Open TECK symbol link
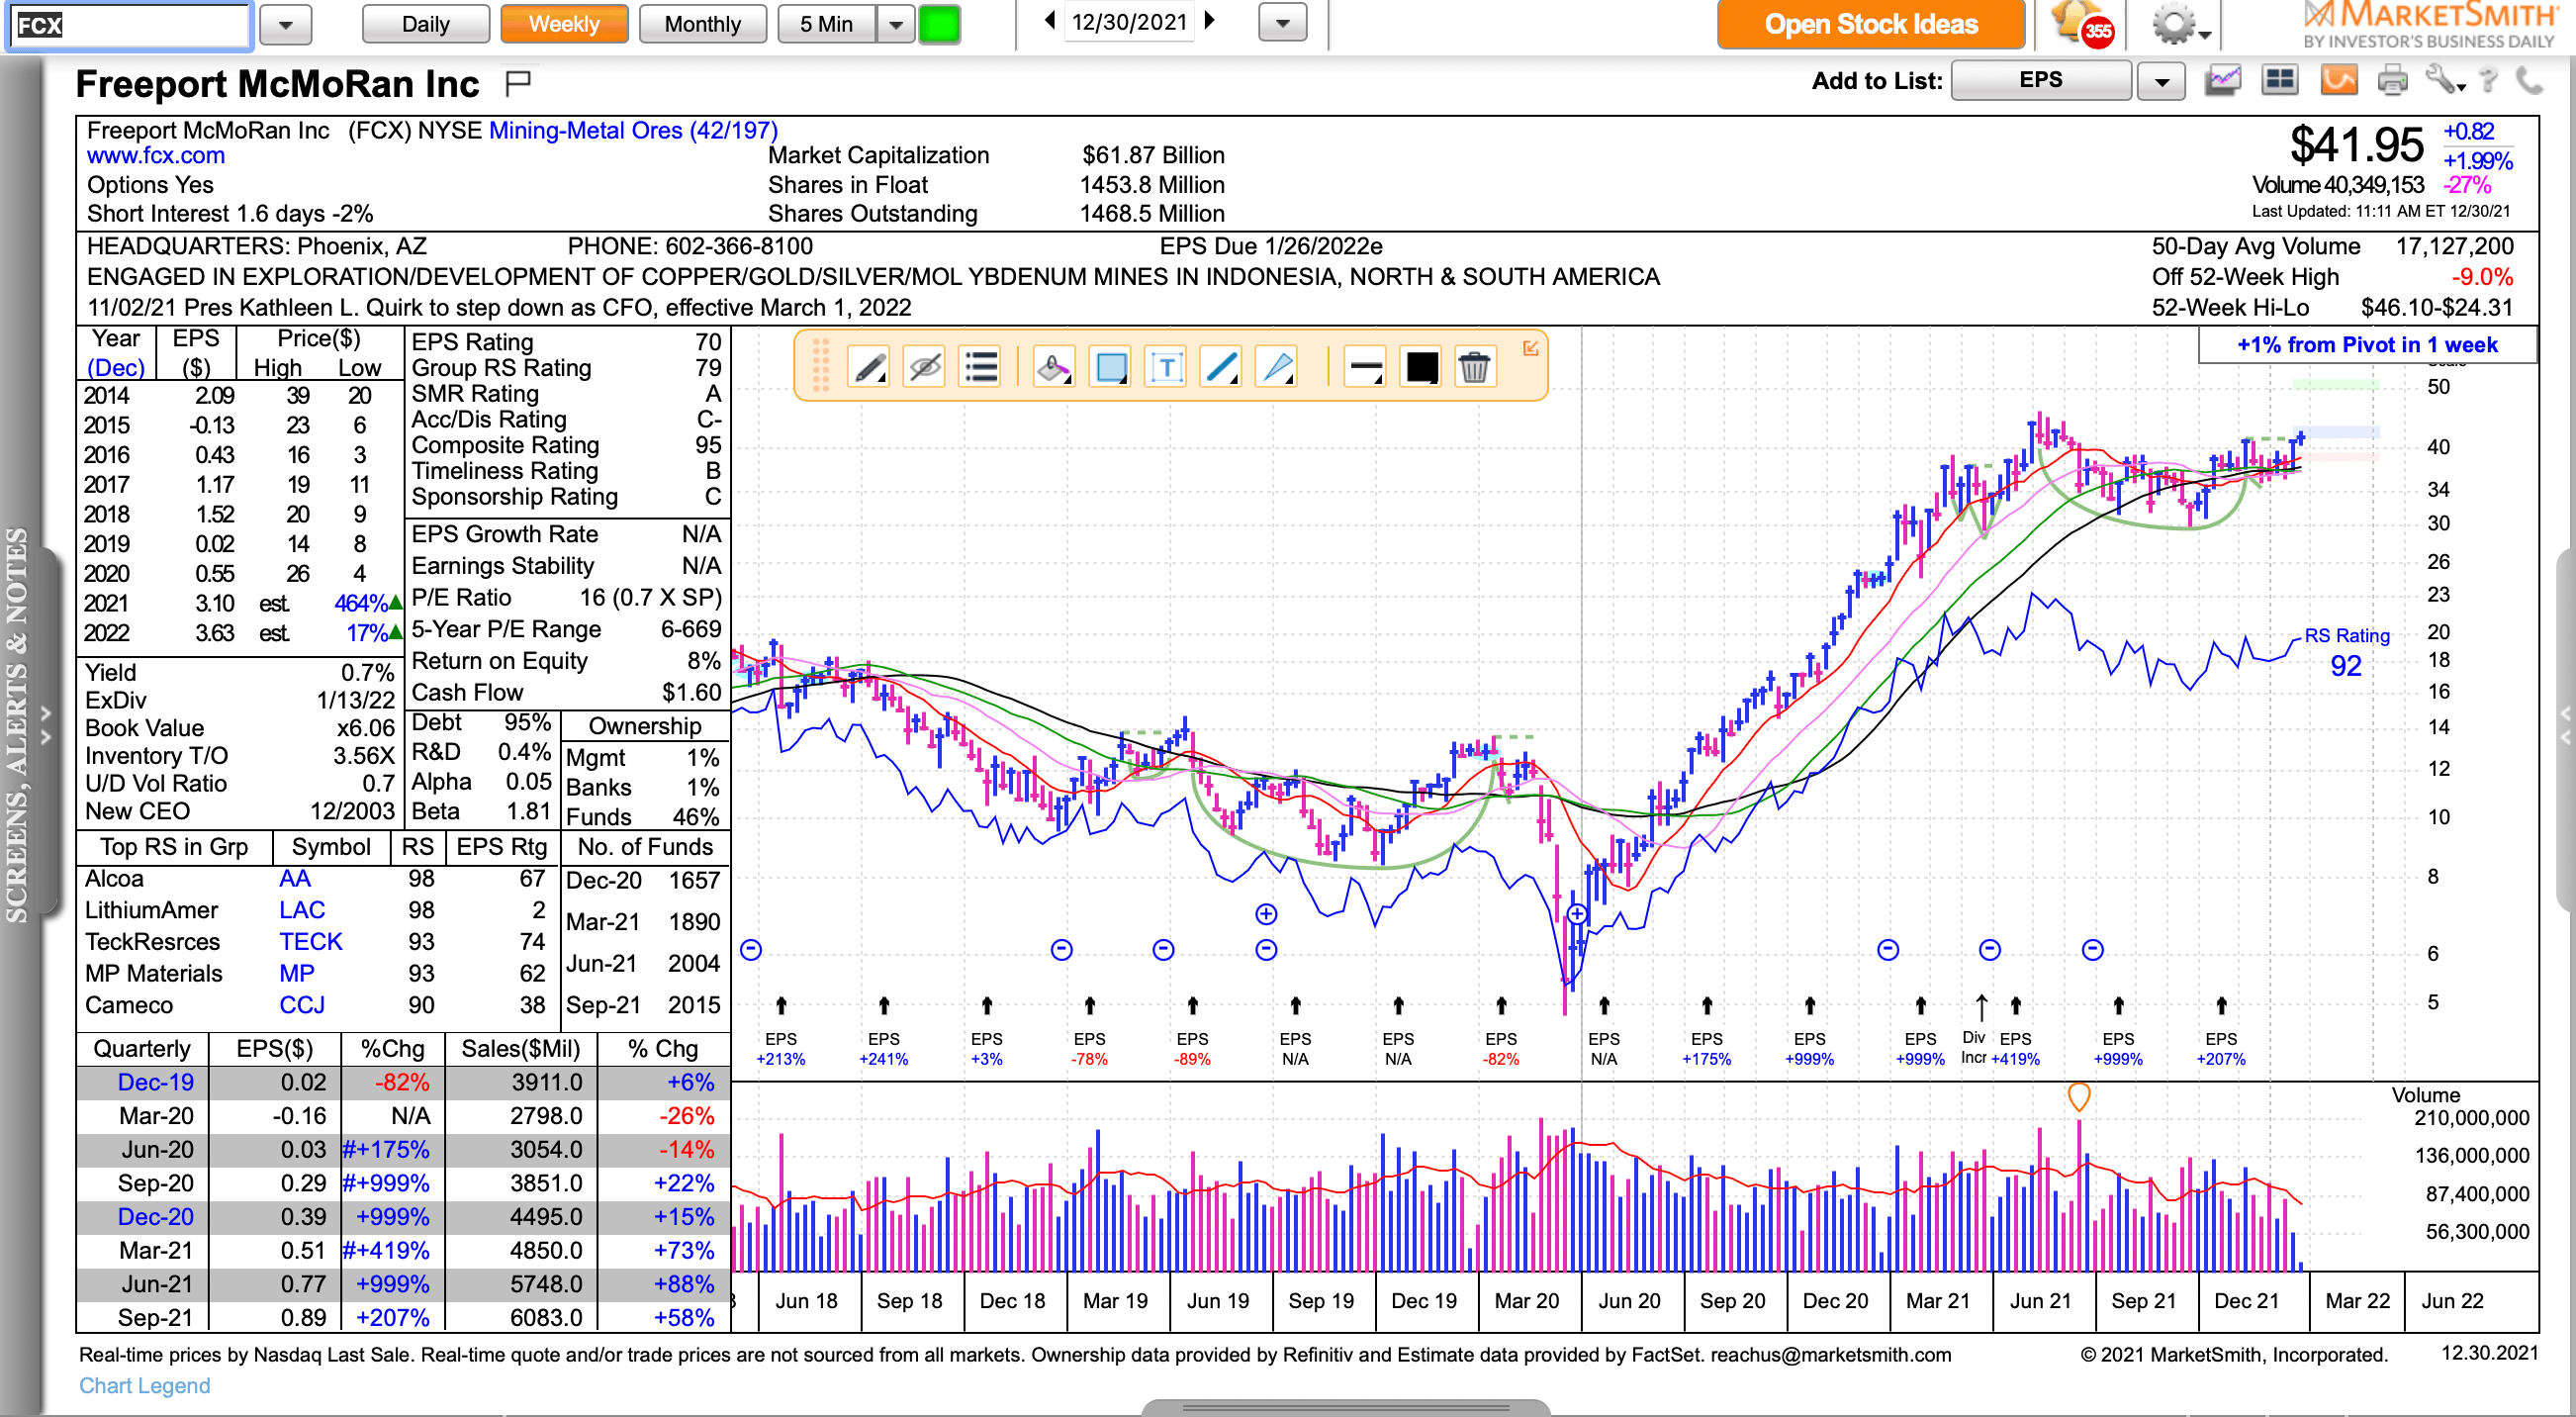2576x1417 pixels. (x=310, y=942)
